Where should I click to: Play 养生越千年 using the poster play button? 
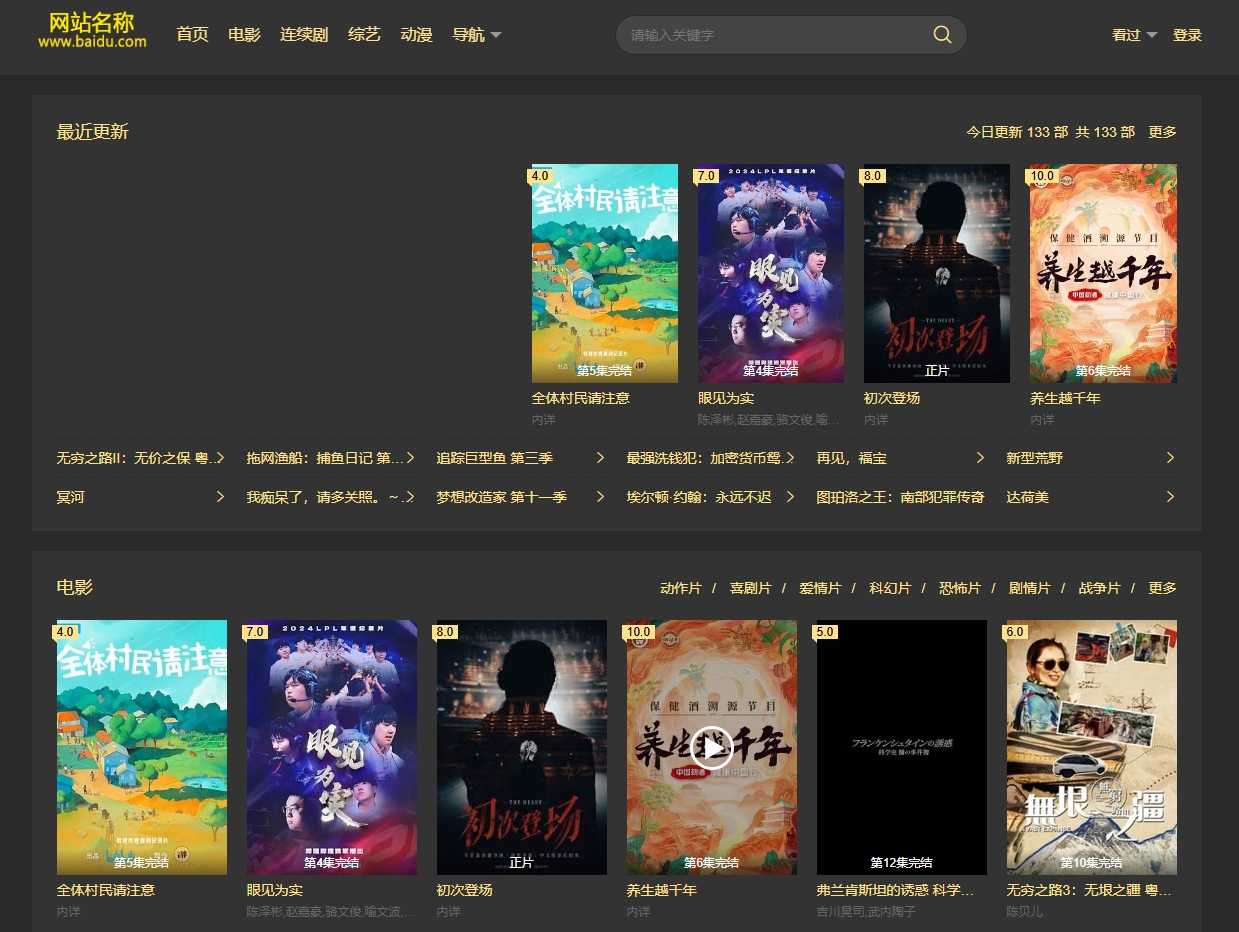(712, 748)
